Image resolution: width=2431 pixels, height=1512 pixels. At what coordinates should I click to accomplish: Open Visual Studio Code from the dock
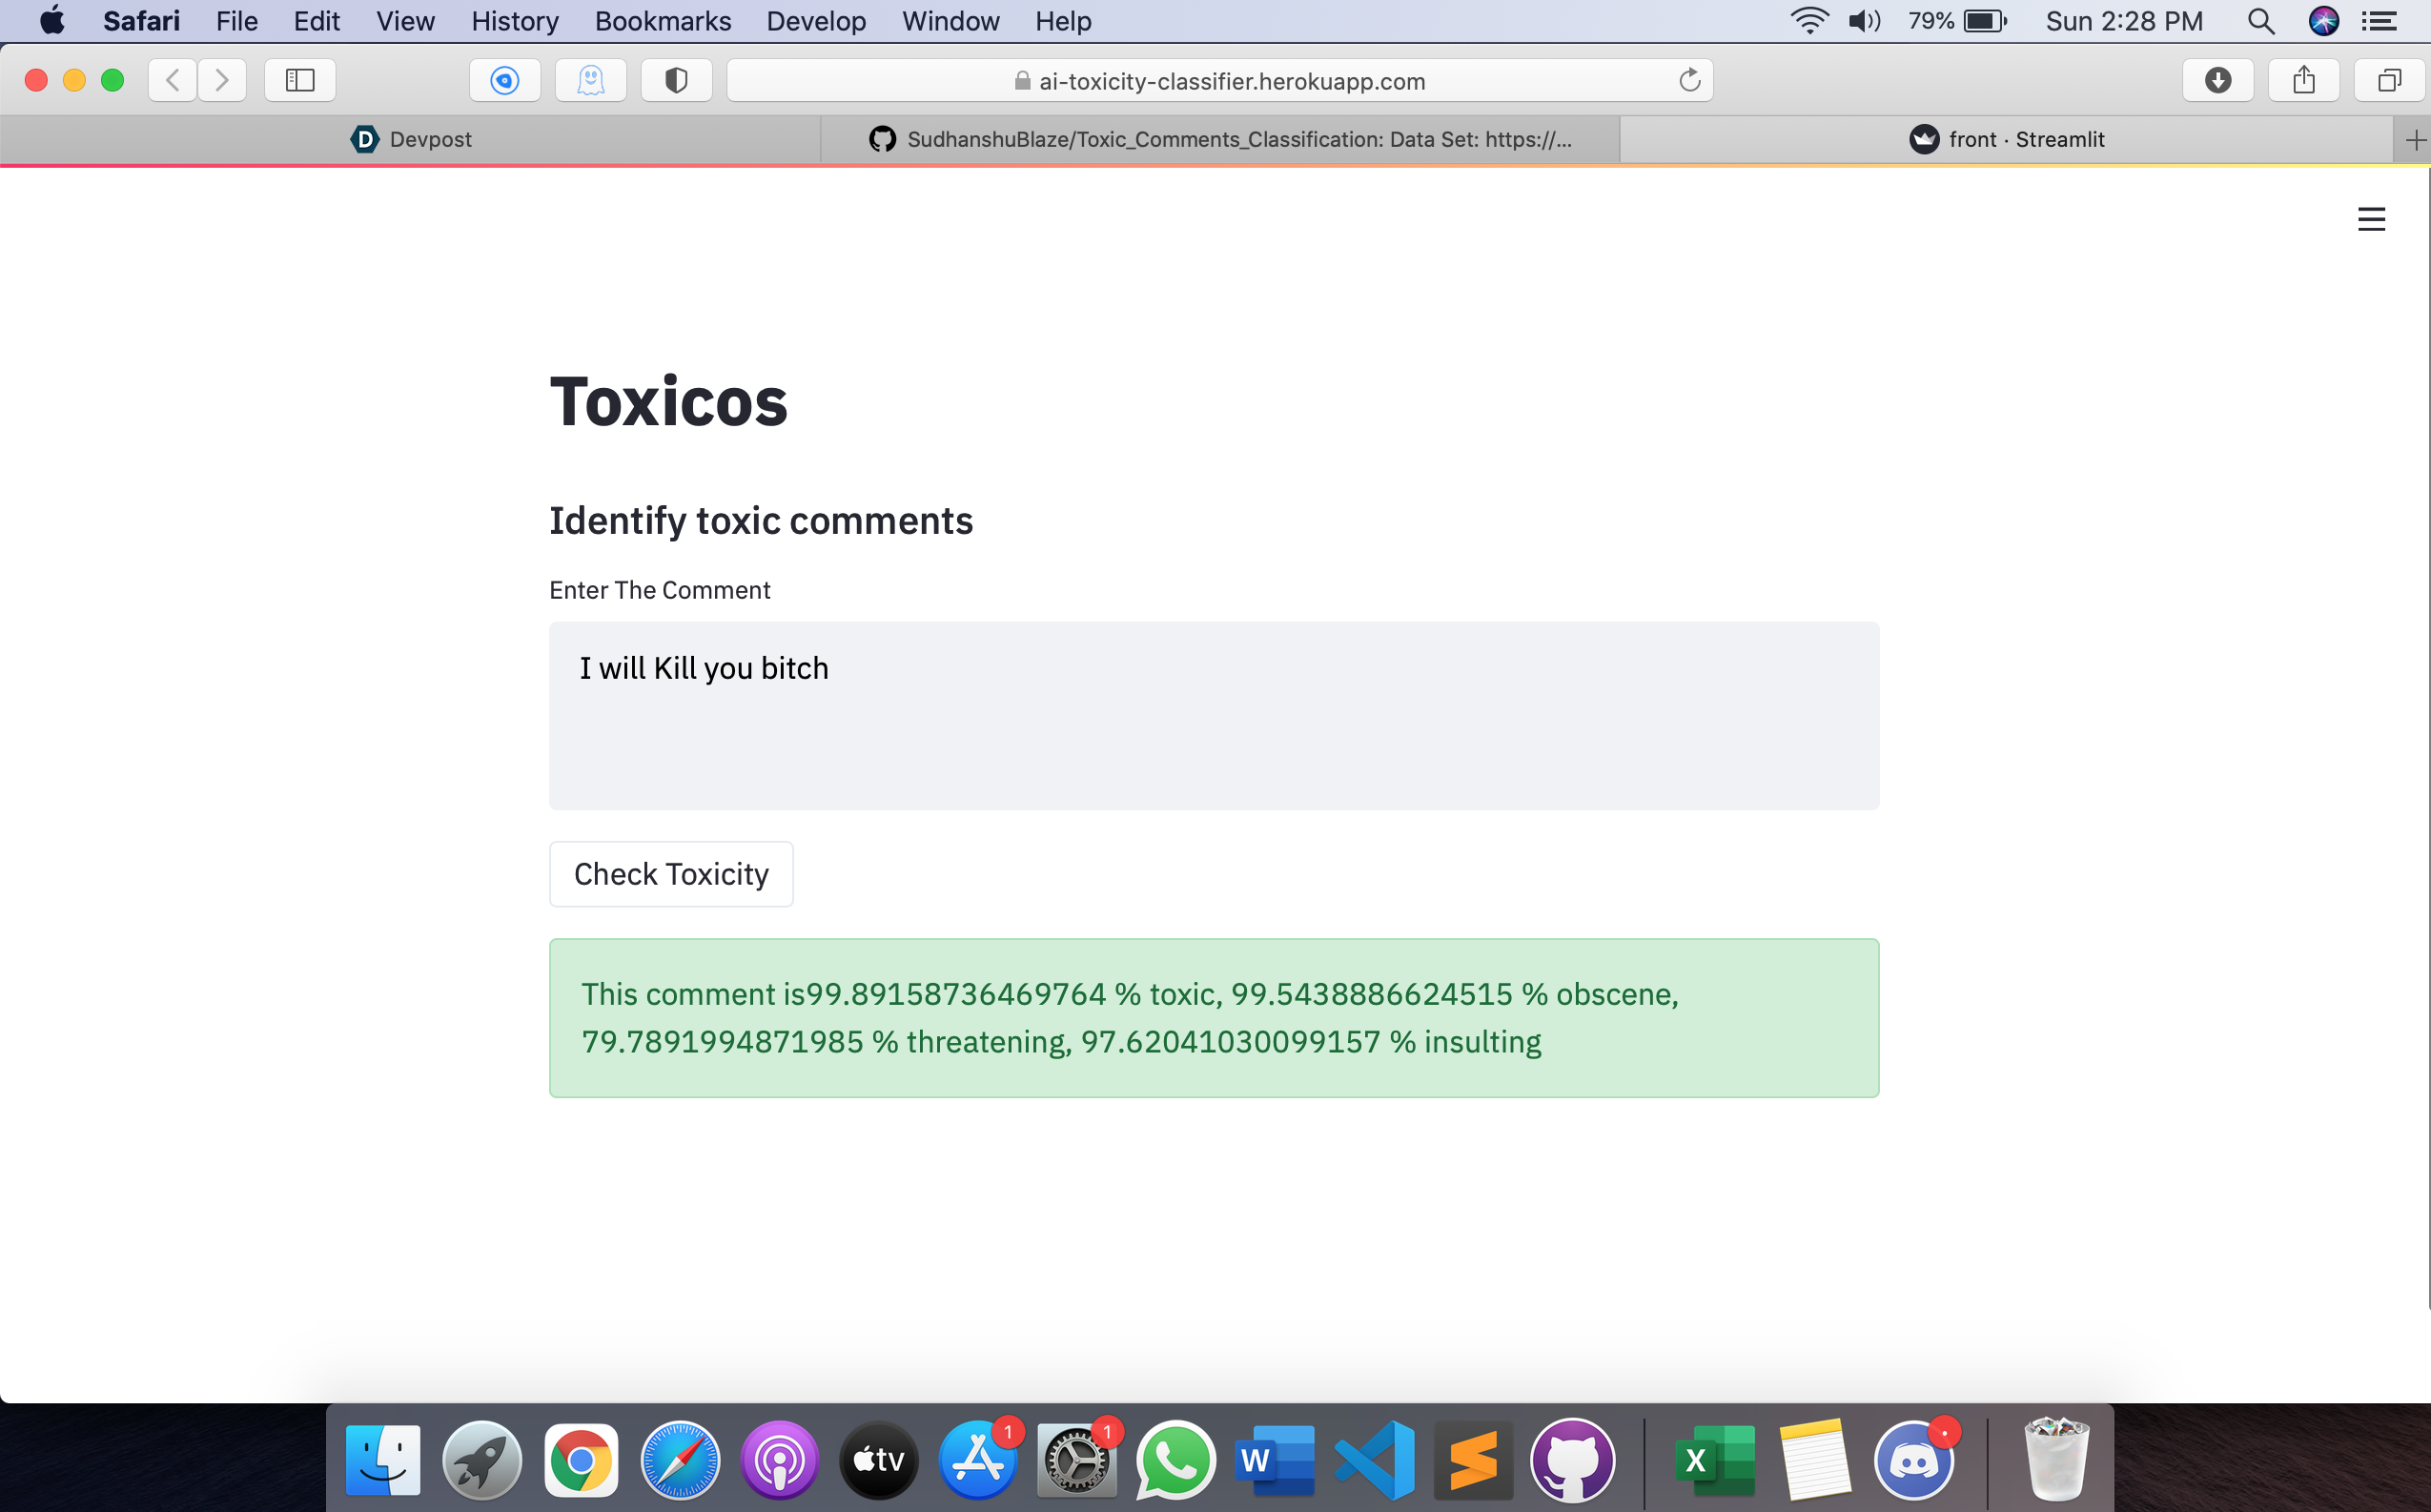coord(1375,1460)
